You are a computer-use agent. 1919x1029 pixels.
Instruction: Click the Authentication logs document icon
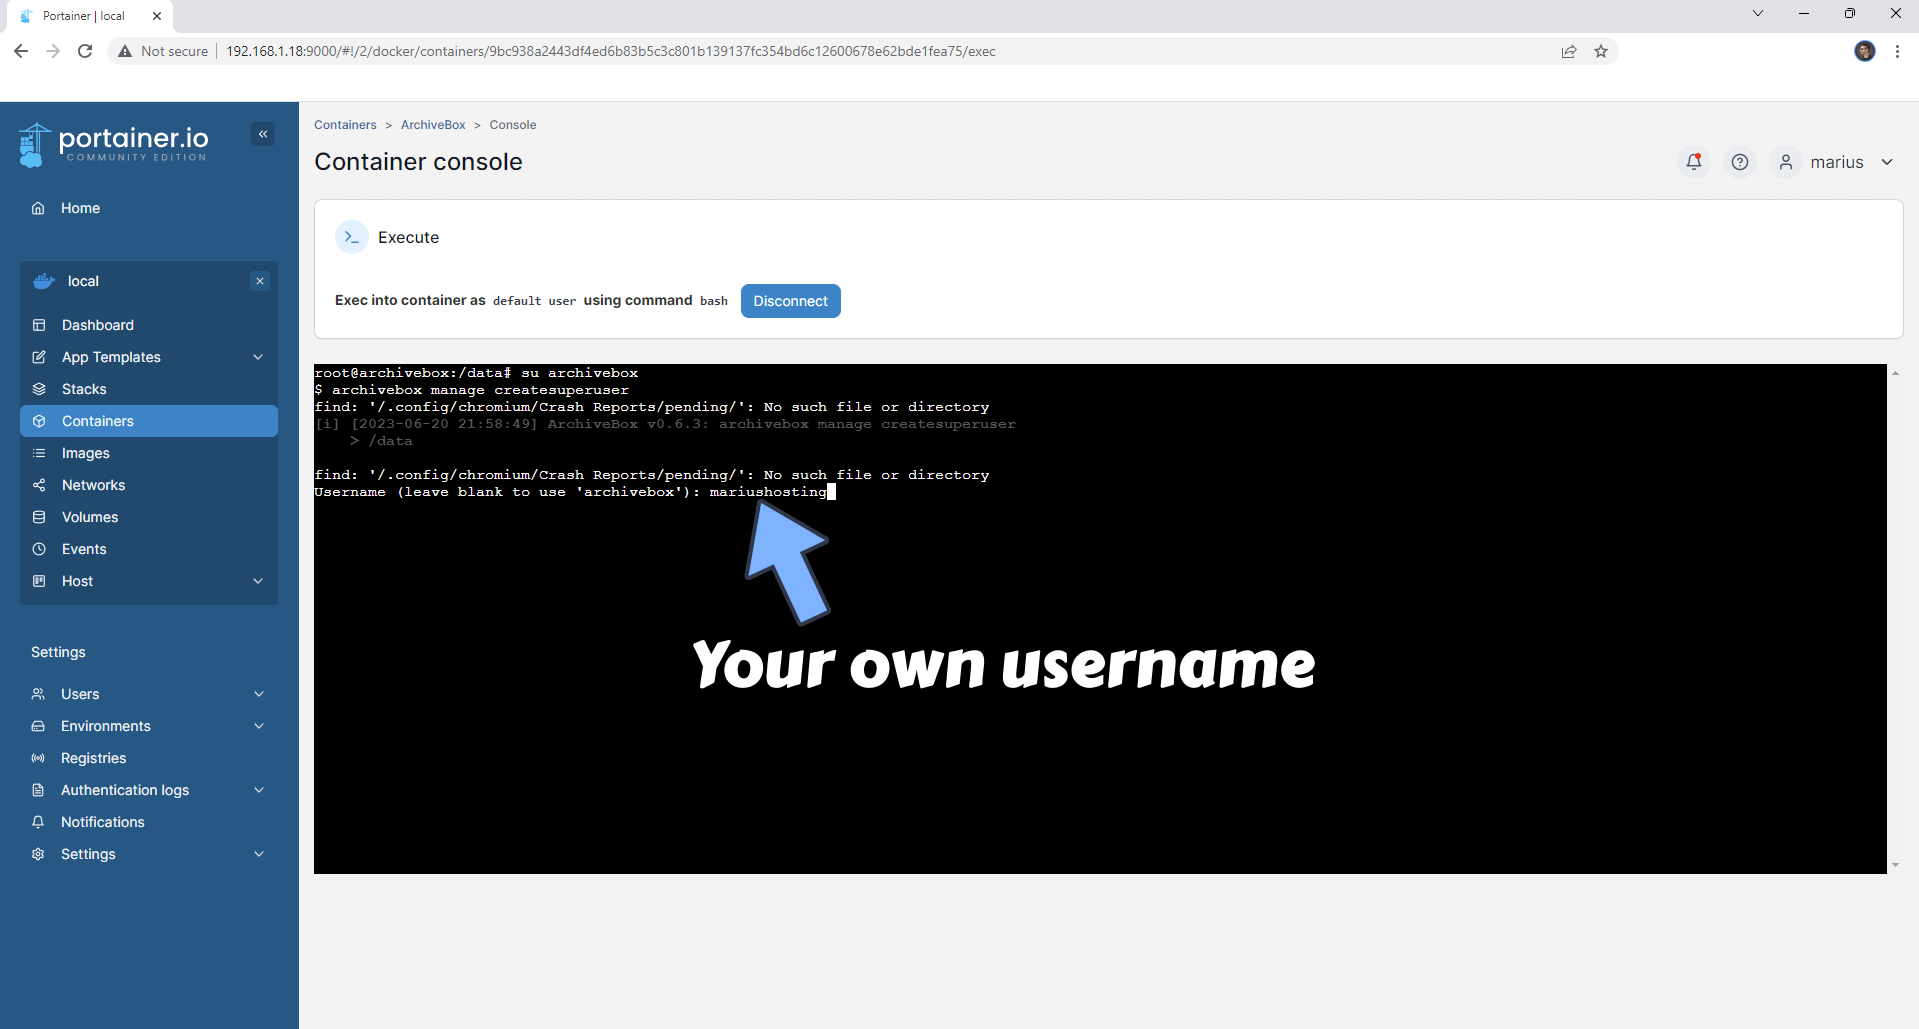(38, 790)
